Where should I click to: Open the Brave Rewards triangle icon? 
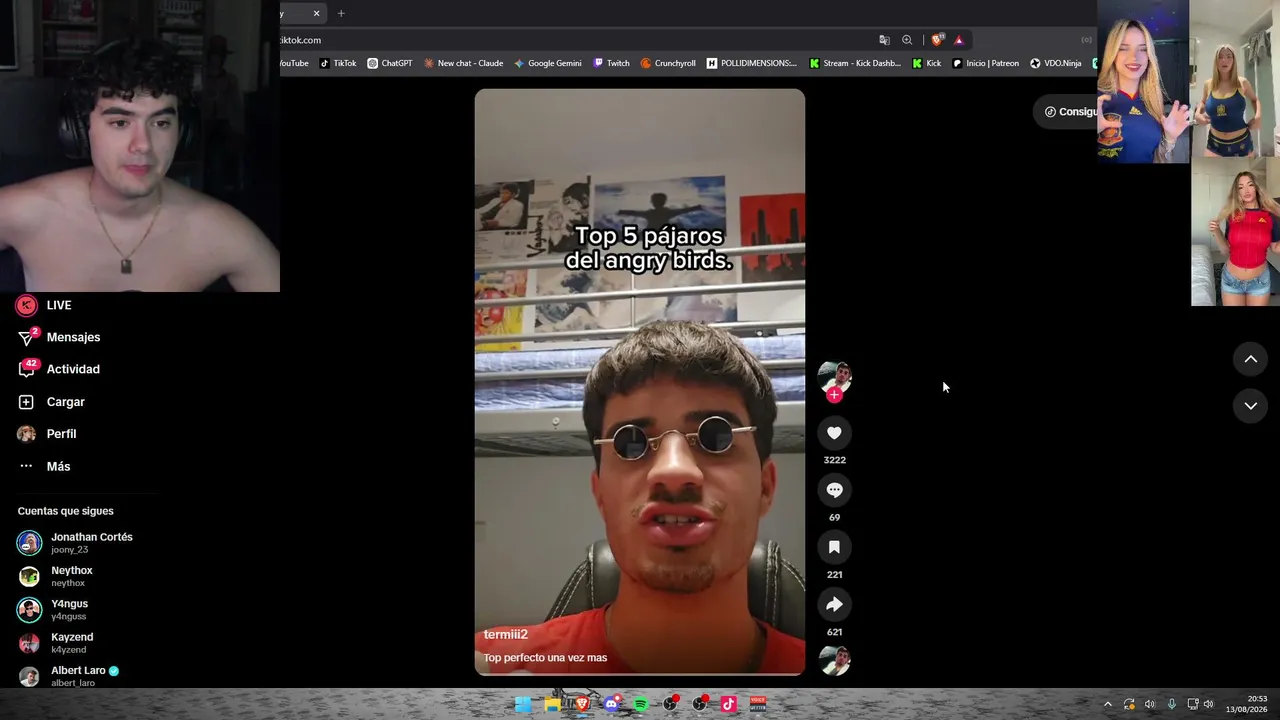(x=959, y=40)
